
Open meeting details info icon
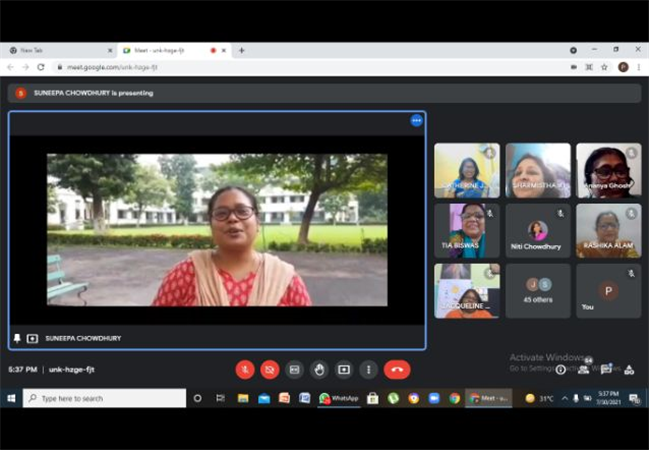560,369
